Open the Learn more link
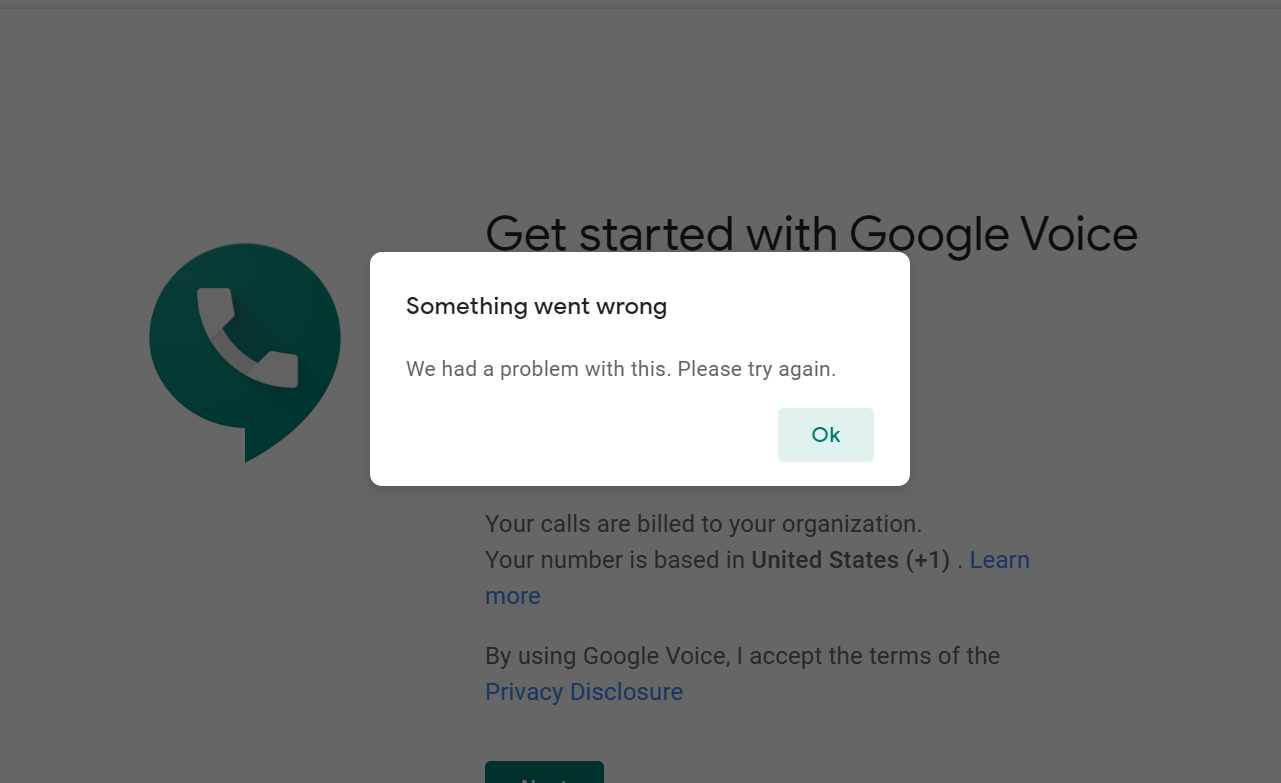 pyautogui.click(x=999, y=560)
